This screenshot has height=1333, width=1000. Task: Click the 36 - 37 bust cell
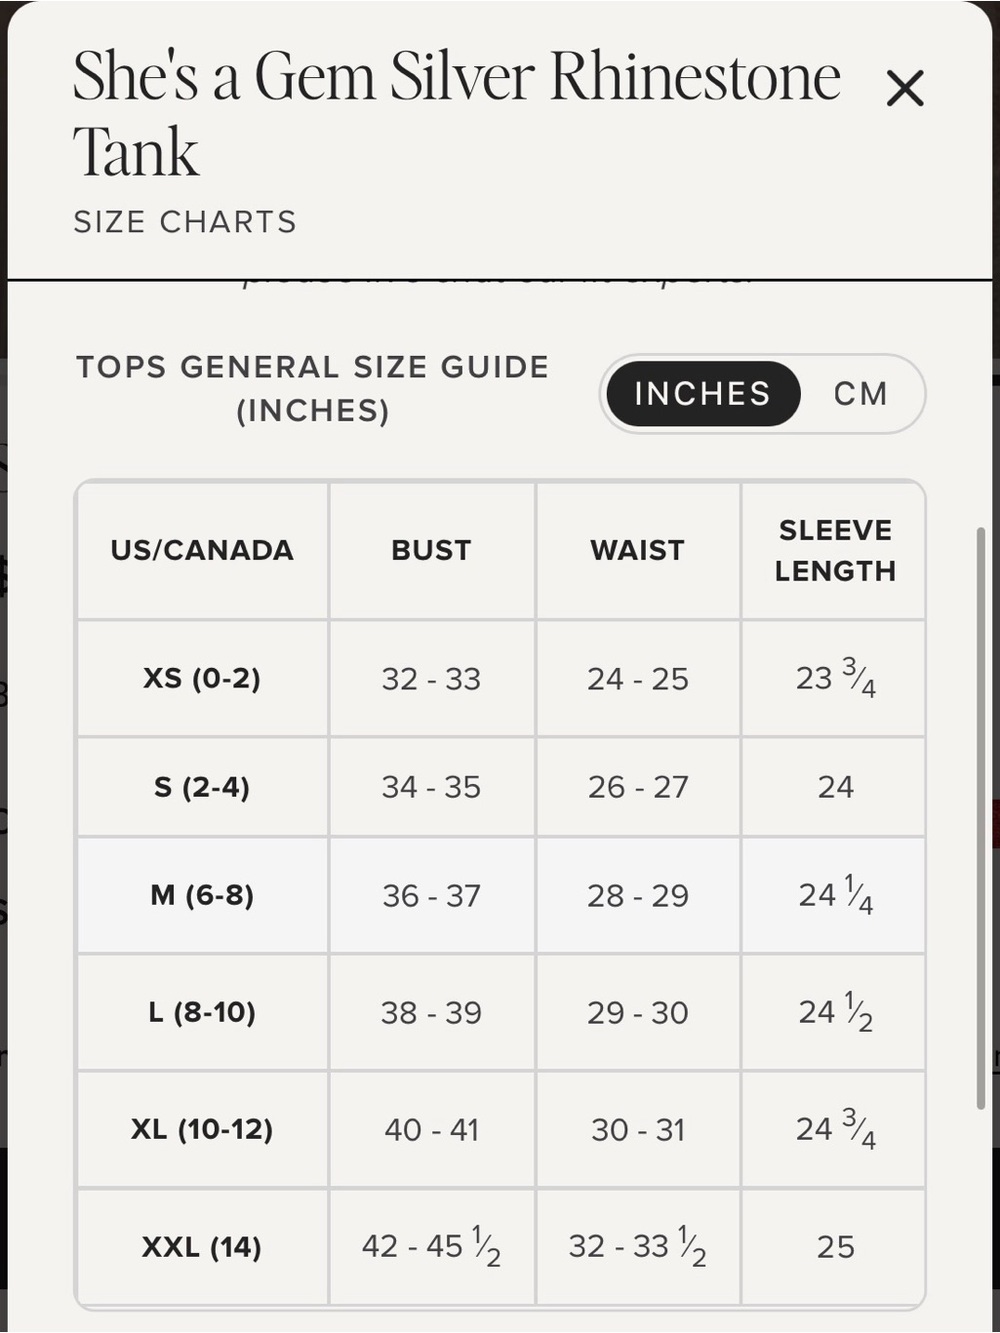(431, 895)
